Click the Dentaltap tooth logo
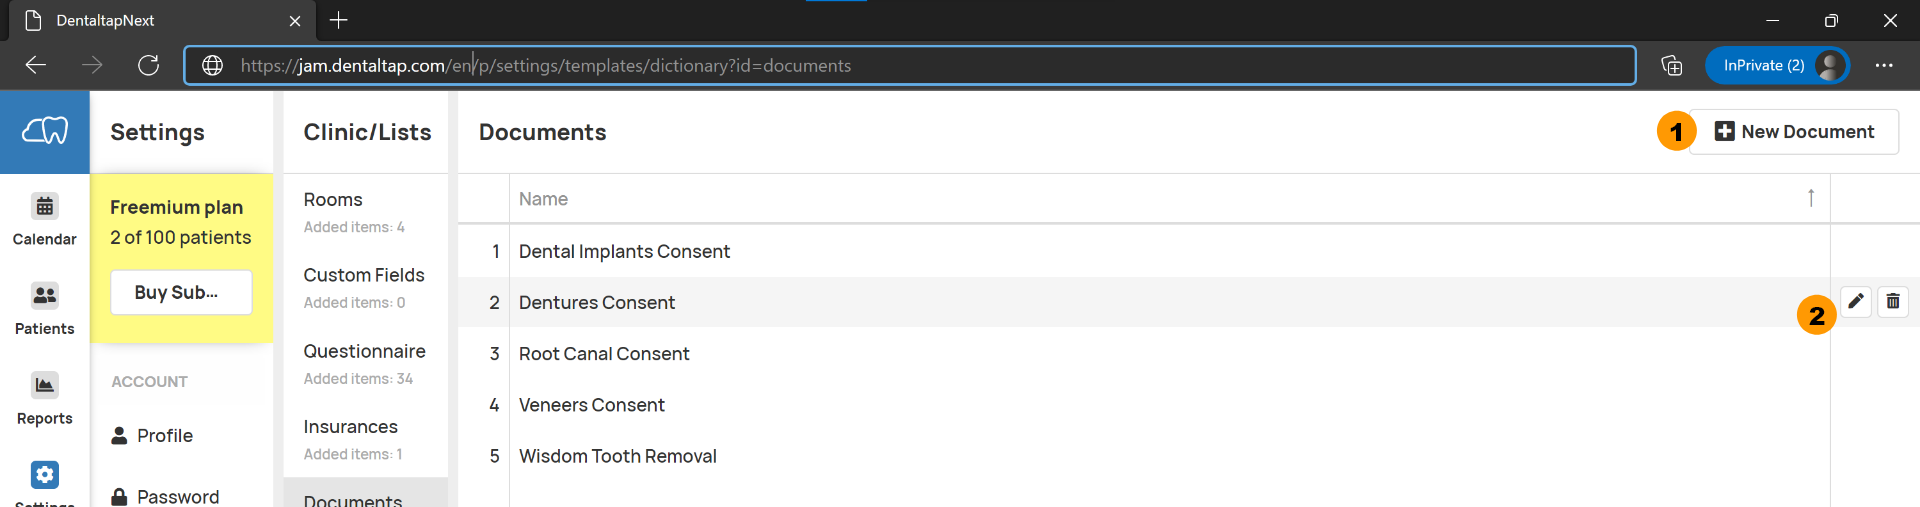This screenshot has width=1920, height=507. point(45,131)
